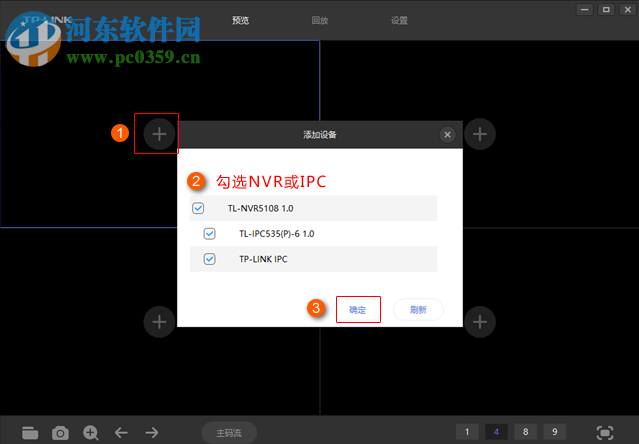Close the main application window
Screen dimensions: 639x444
coord(628,10)
